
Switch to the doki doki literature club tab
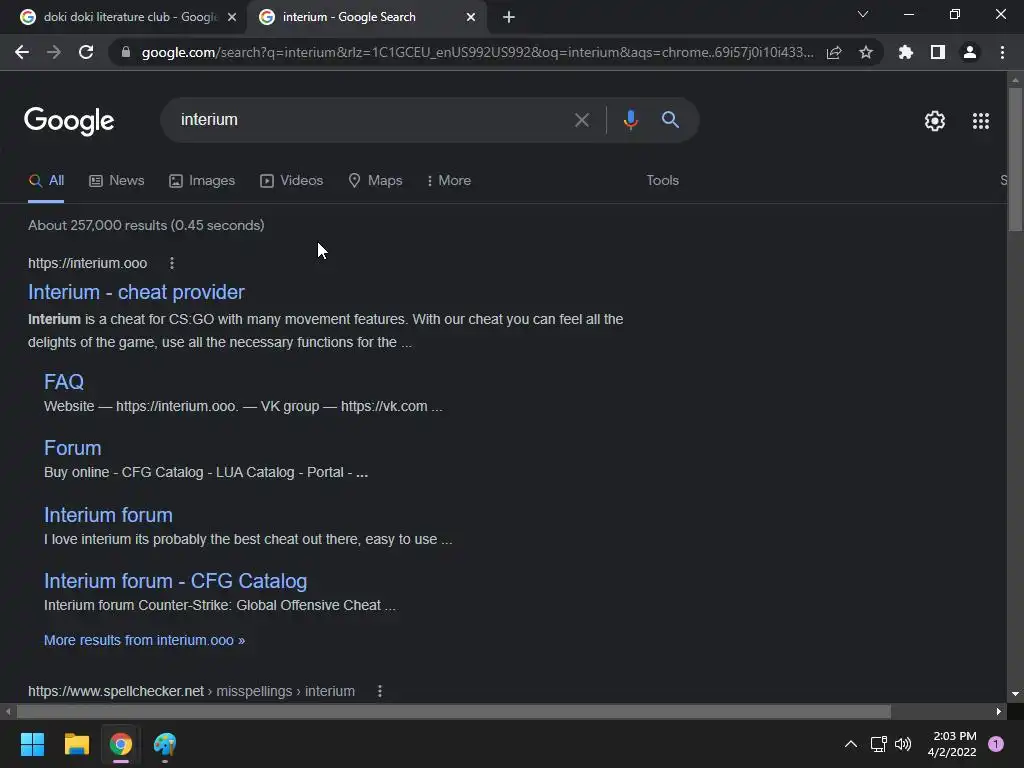pos(121,17)
